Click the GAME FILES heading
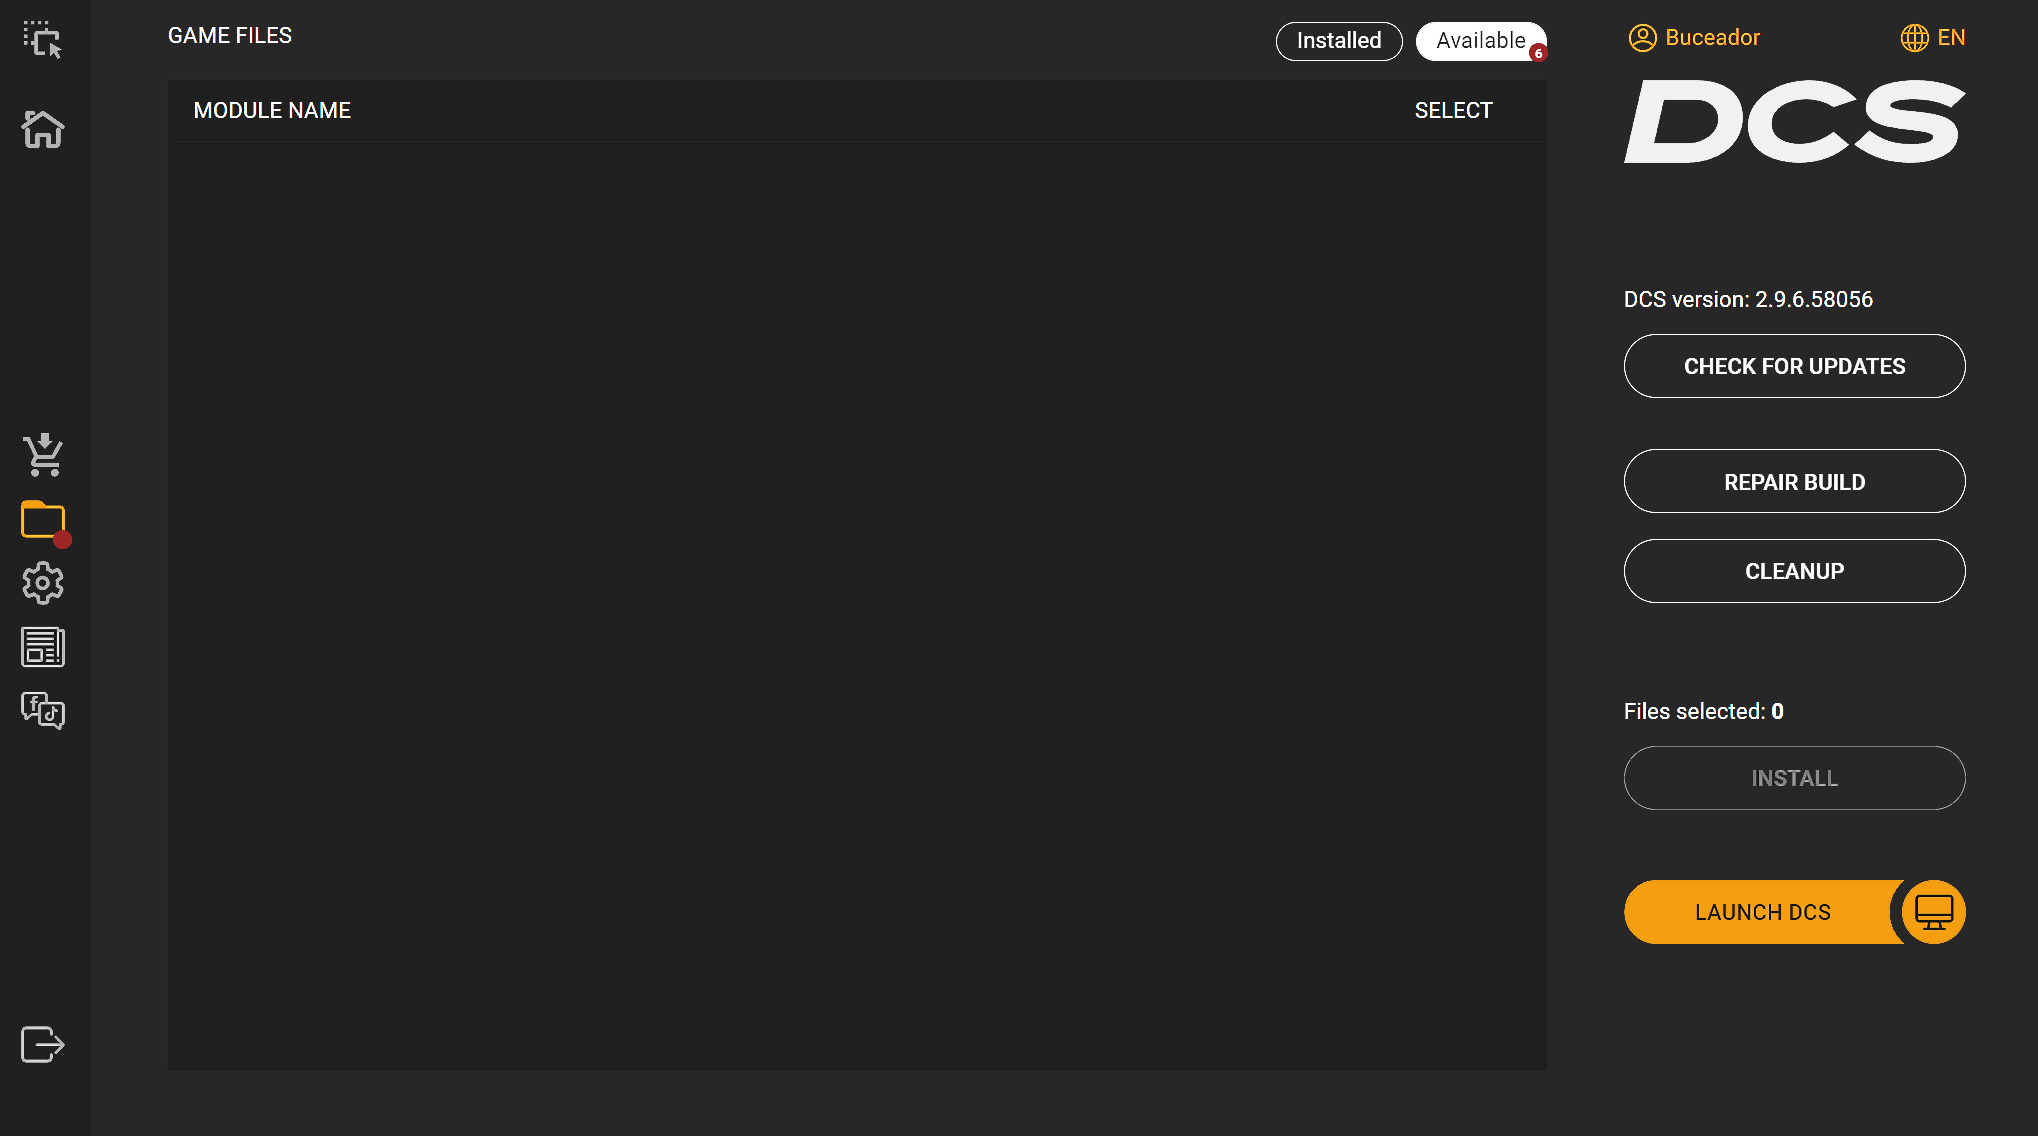The width and height of the screenshot is (2038, 1136). (x=230, y=36)
